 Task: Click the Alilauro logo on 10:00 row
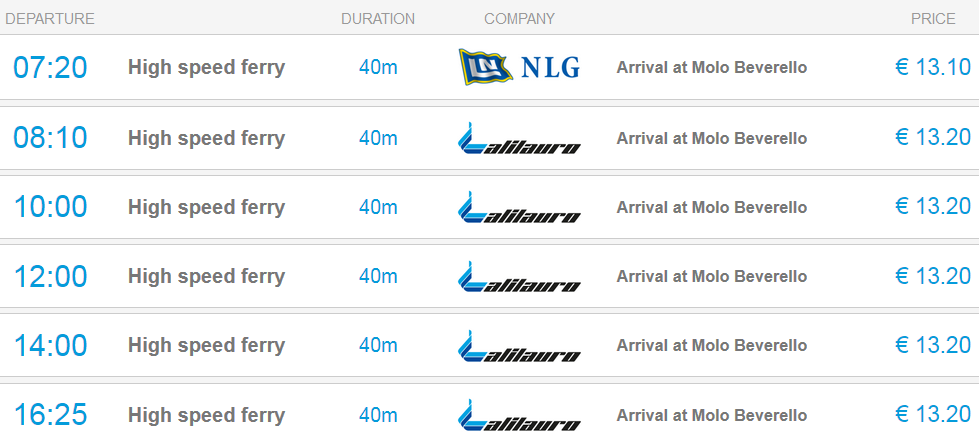519,207
